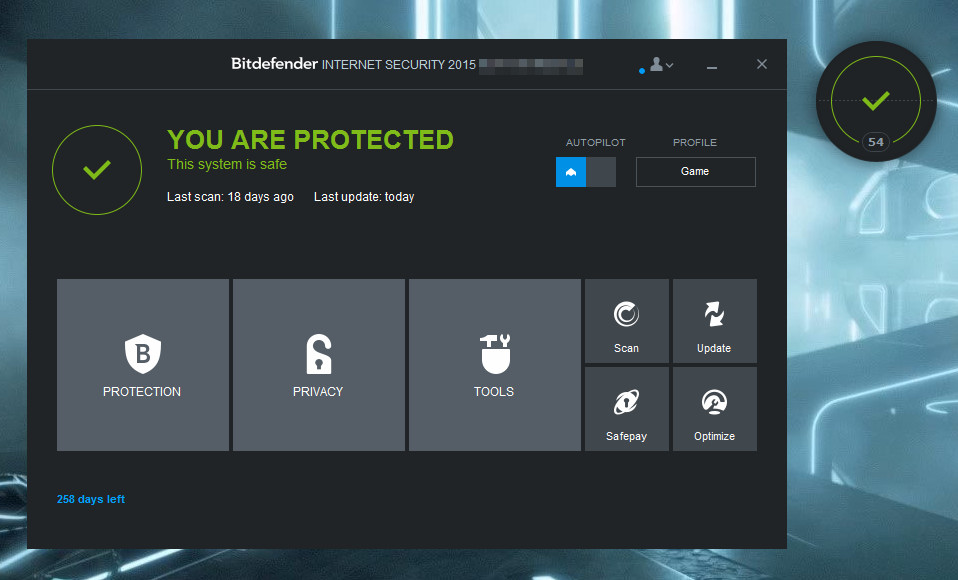This screenshot has height=580, width=958.
Task: Open the Tools tile
Action: [x=495, y=365]
